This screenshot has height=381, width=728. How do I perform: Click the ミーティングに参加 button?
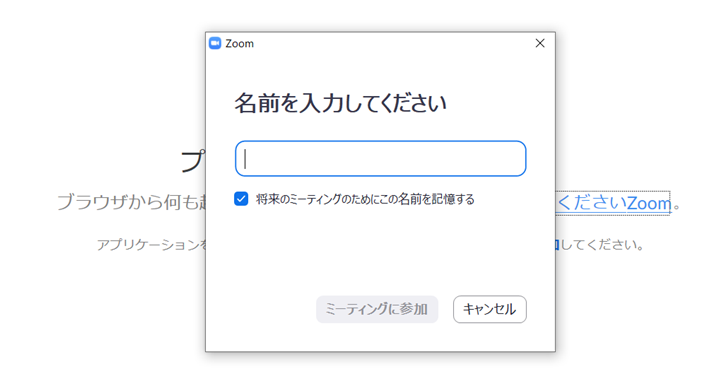(x=377, y=309)
